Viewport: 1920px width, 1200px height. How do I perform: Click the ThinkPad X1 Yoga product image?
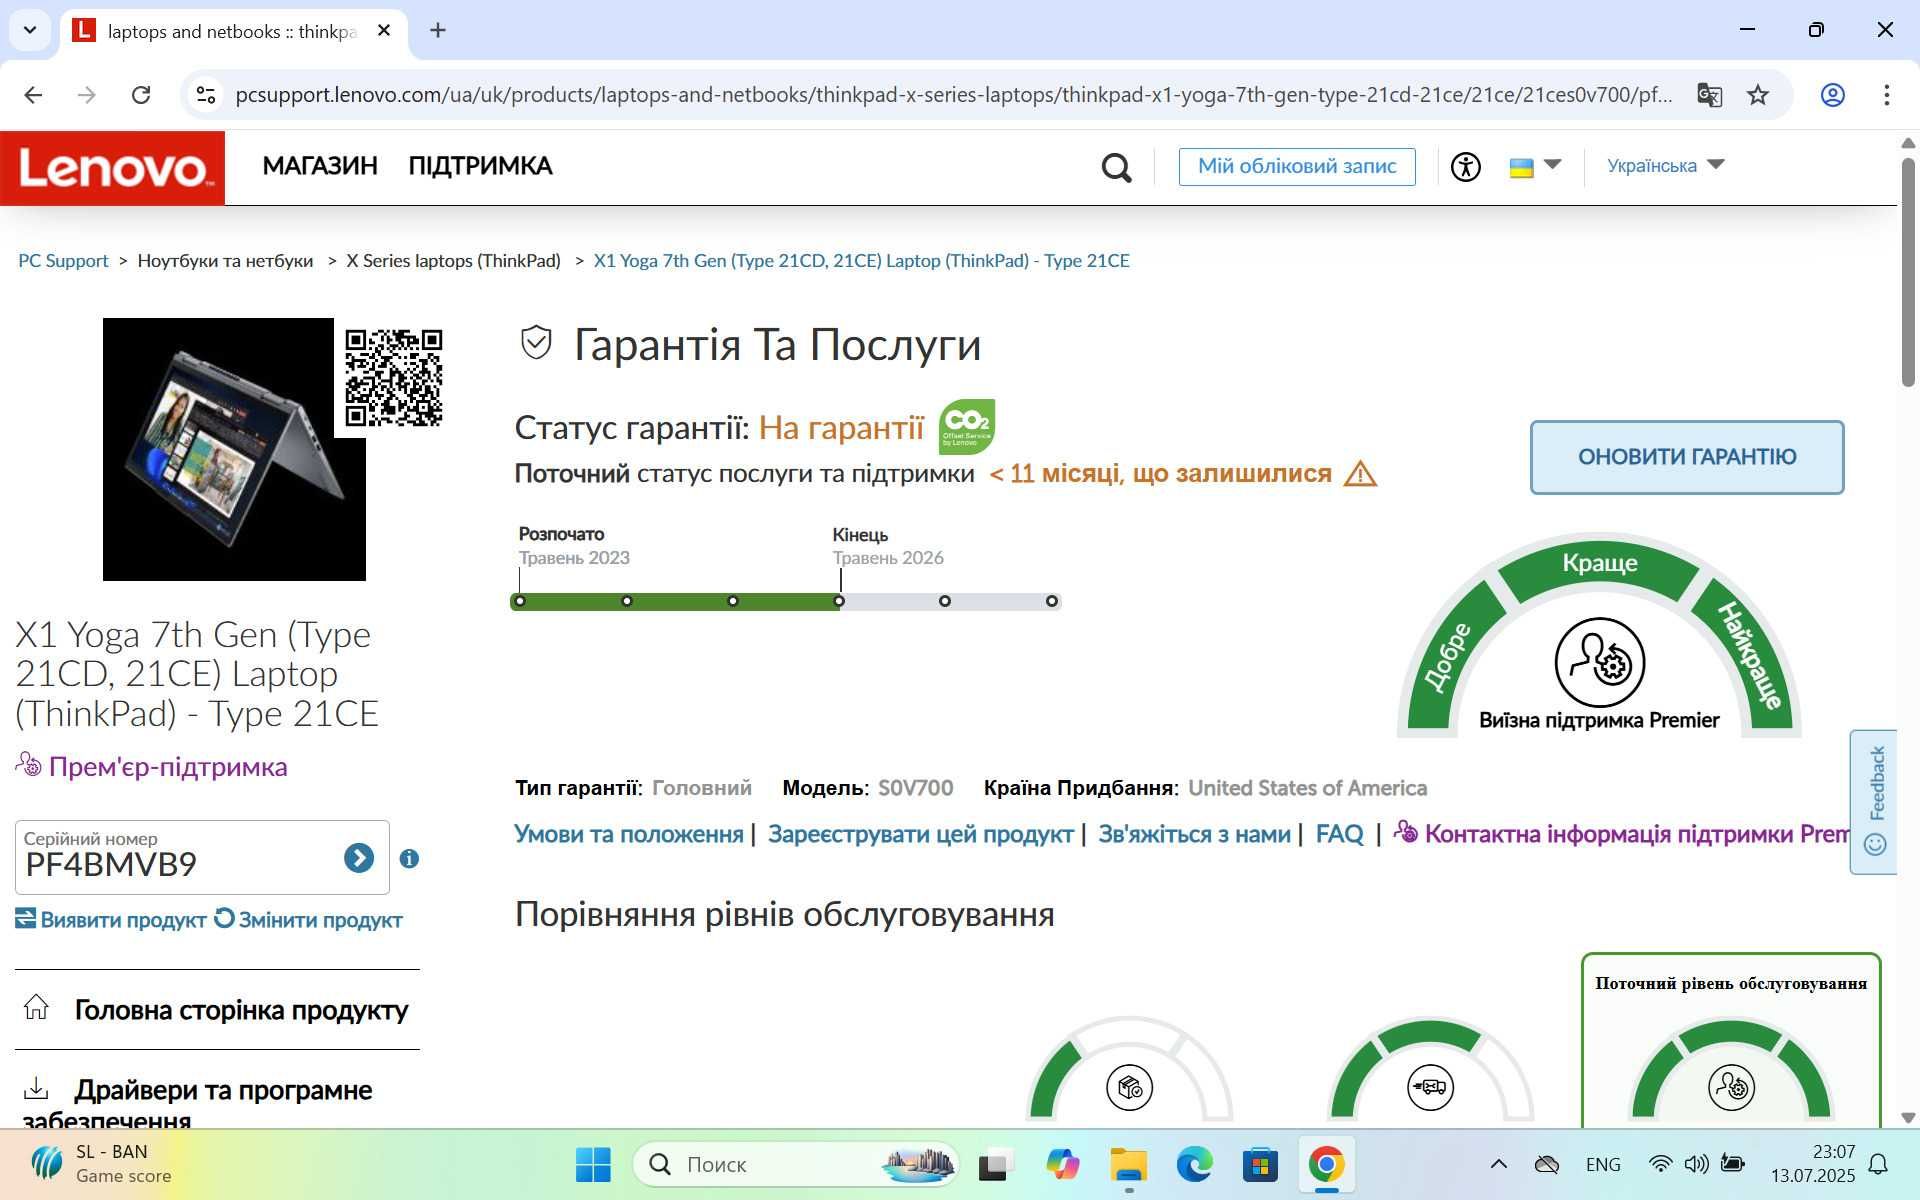click(x=234, y=449)
